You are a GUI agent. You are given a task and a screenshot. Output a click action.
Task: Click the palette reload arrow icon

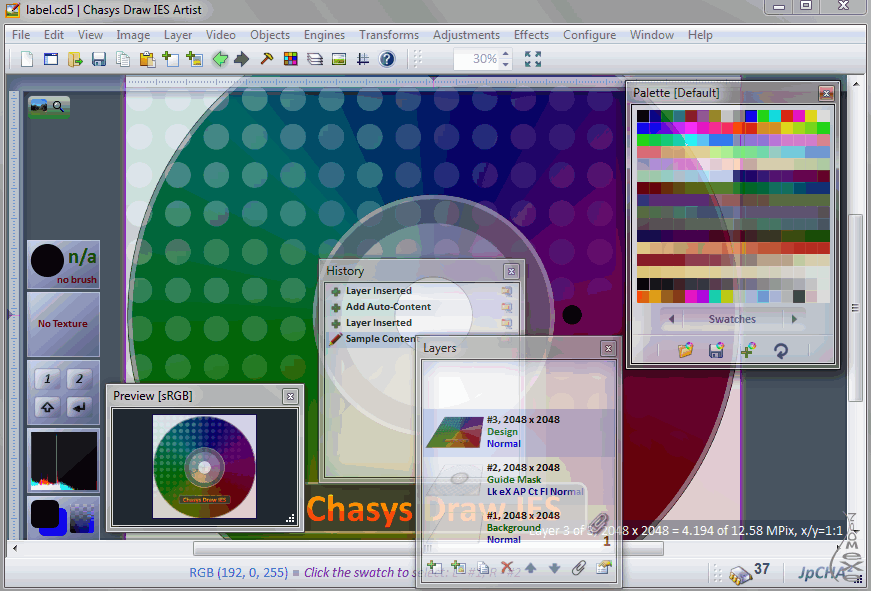(x=780, y=350)
